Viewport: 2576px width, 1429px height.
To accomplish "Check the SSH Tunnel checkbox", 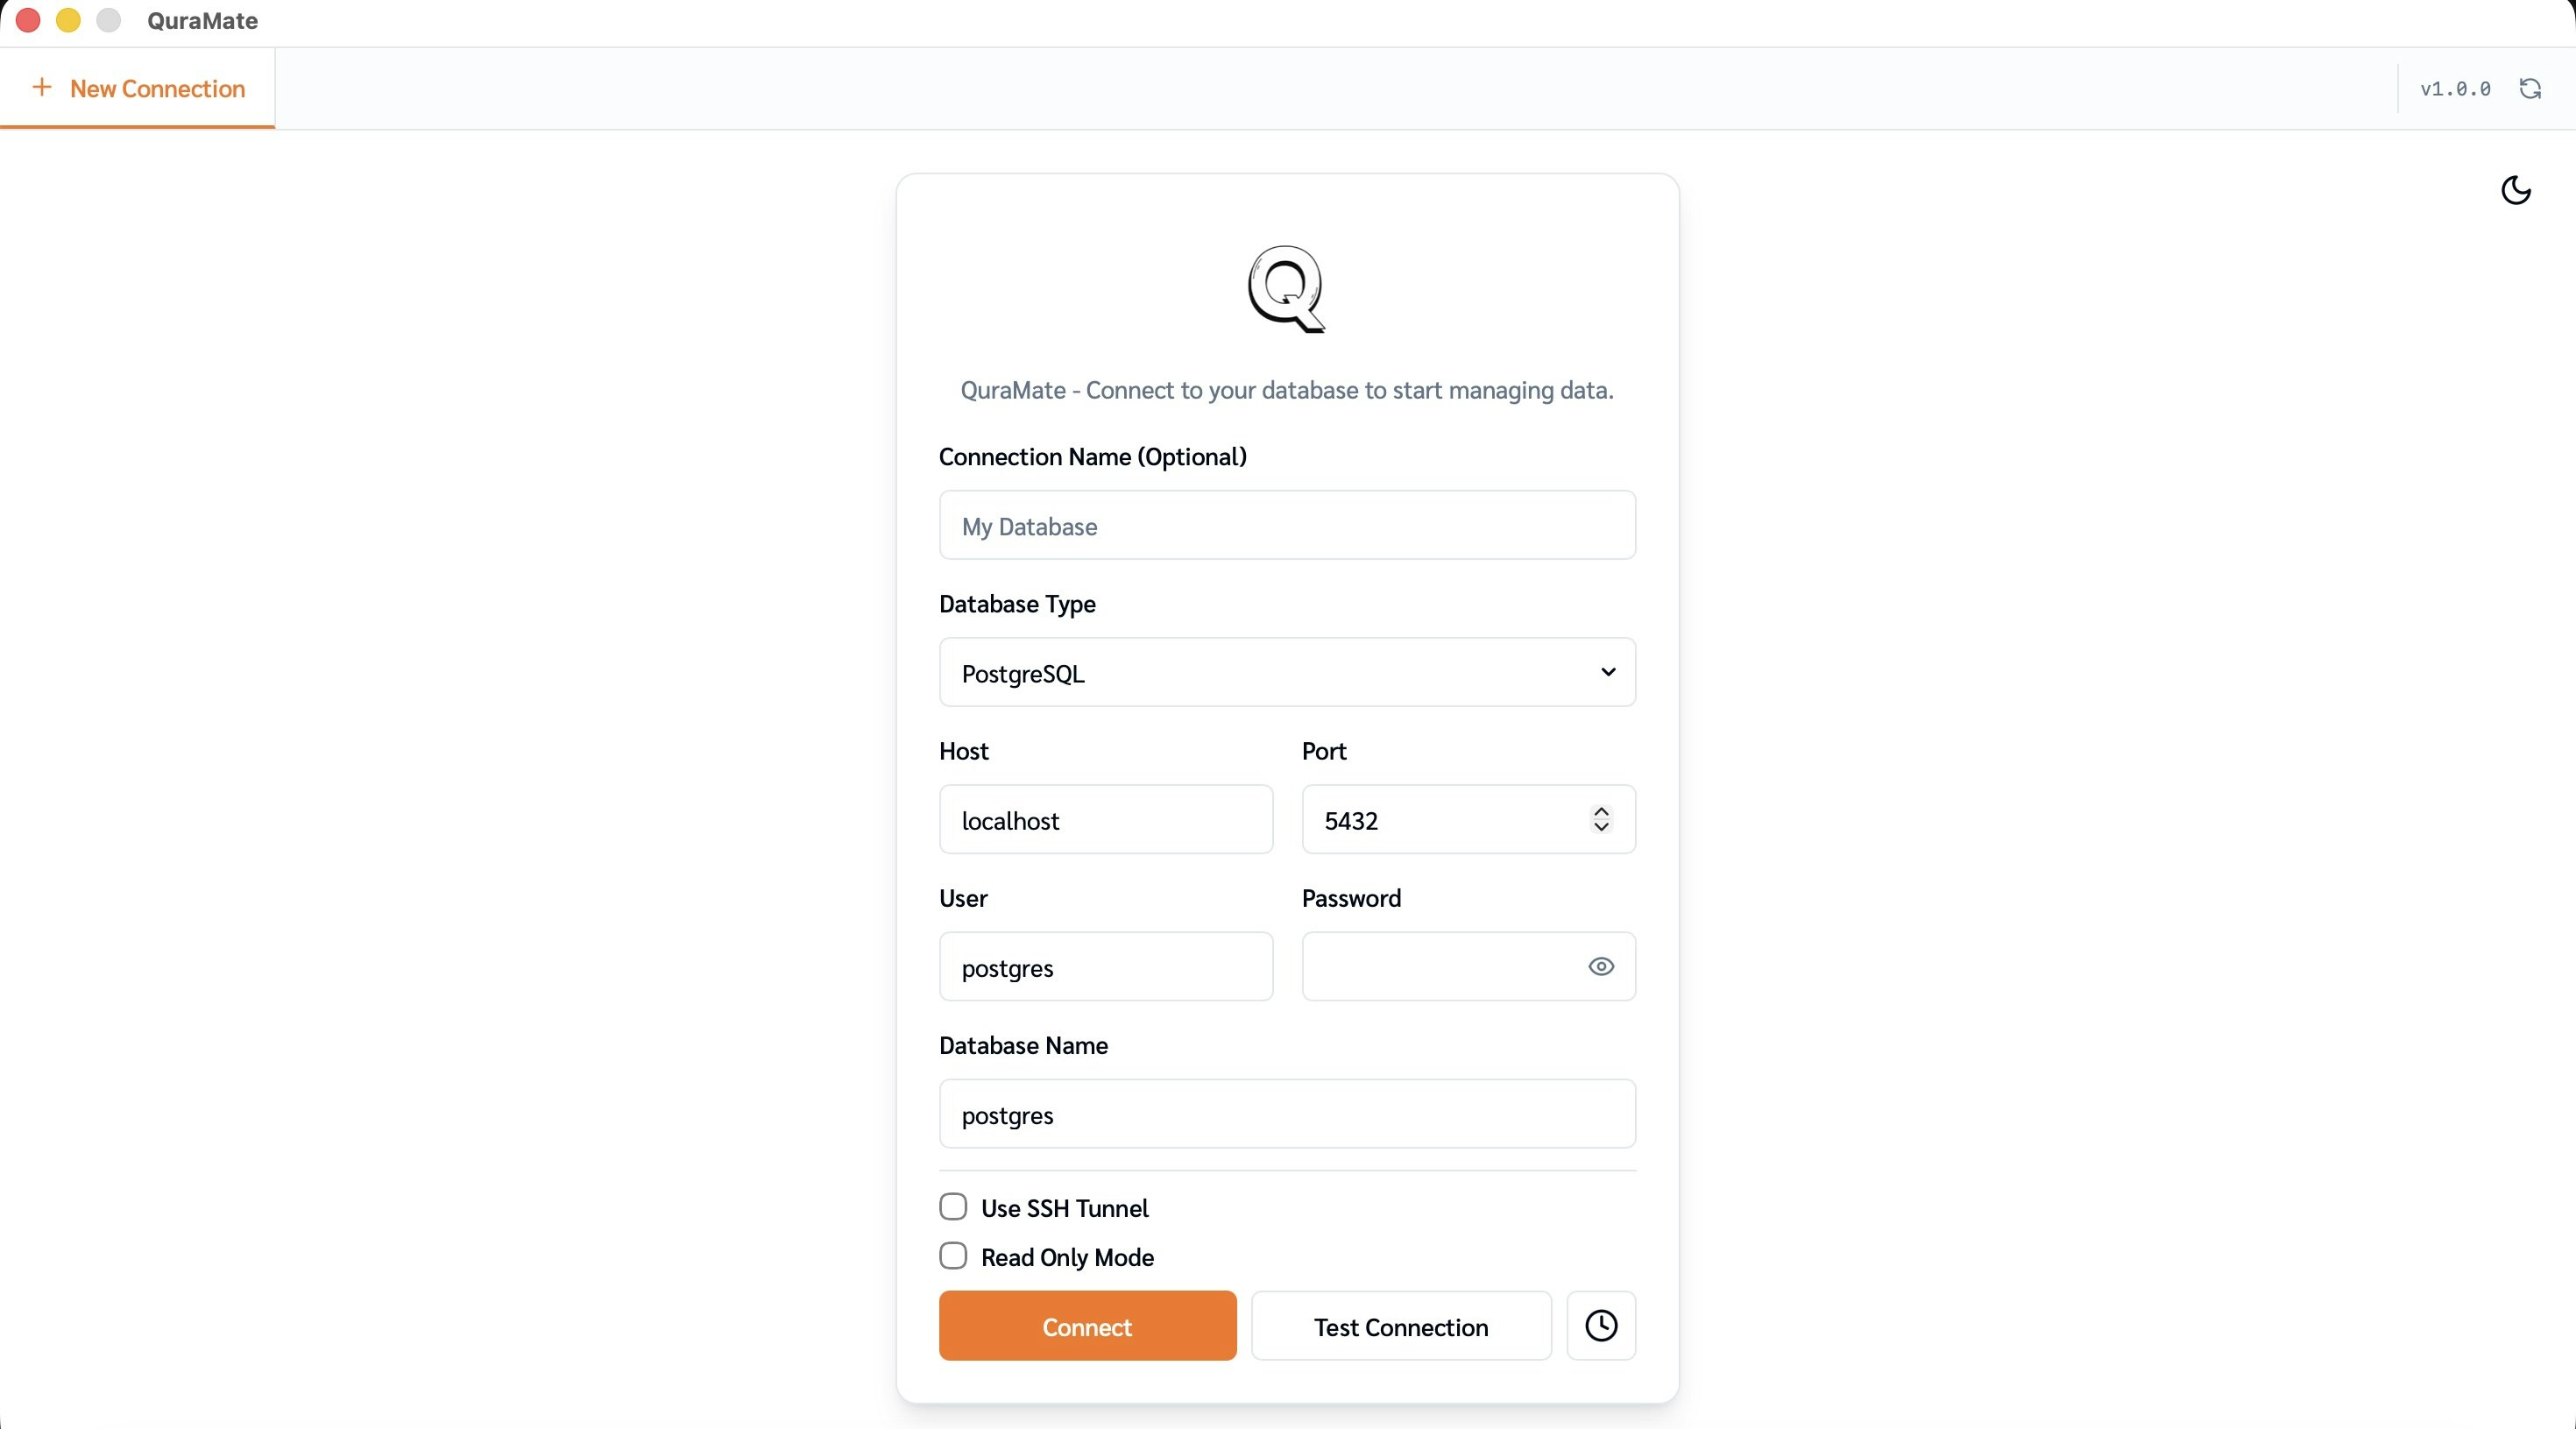I will click(x=953, y=1206).
